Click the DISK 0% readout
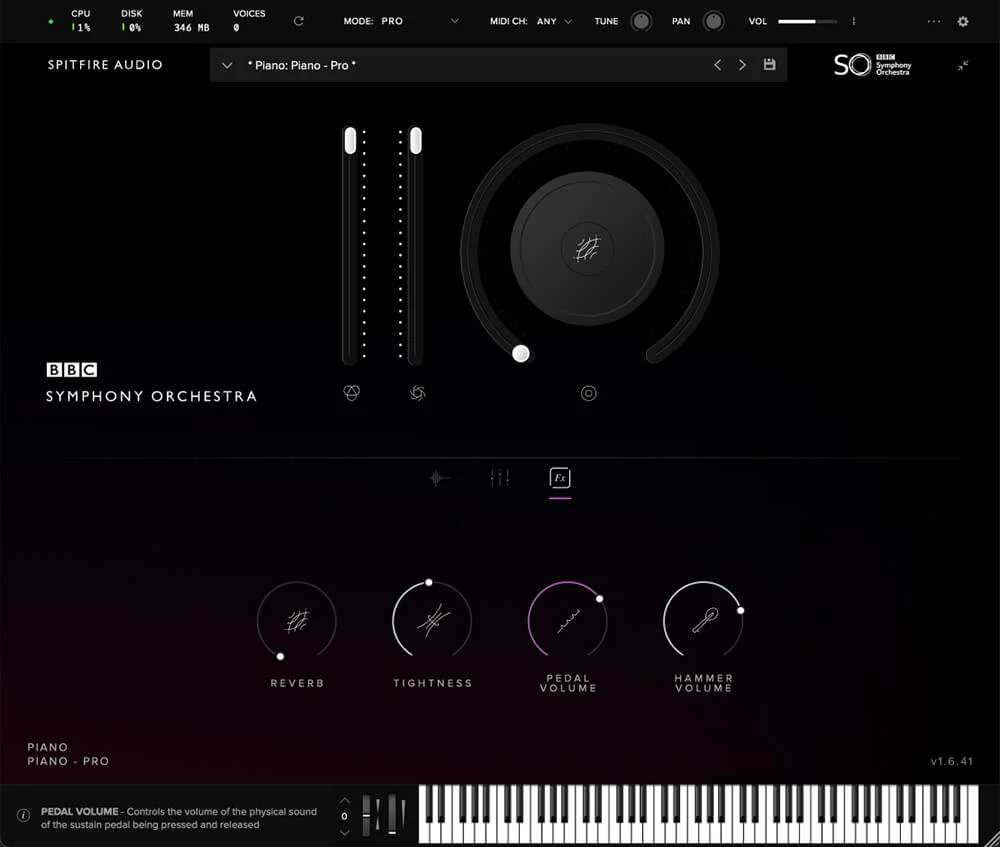1000x847 pixels. 131,20
